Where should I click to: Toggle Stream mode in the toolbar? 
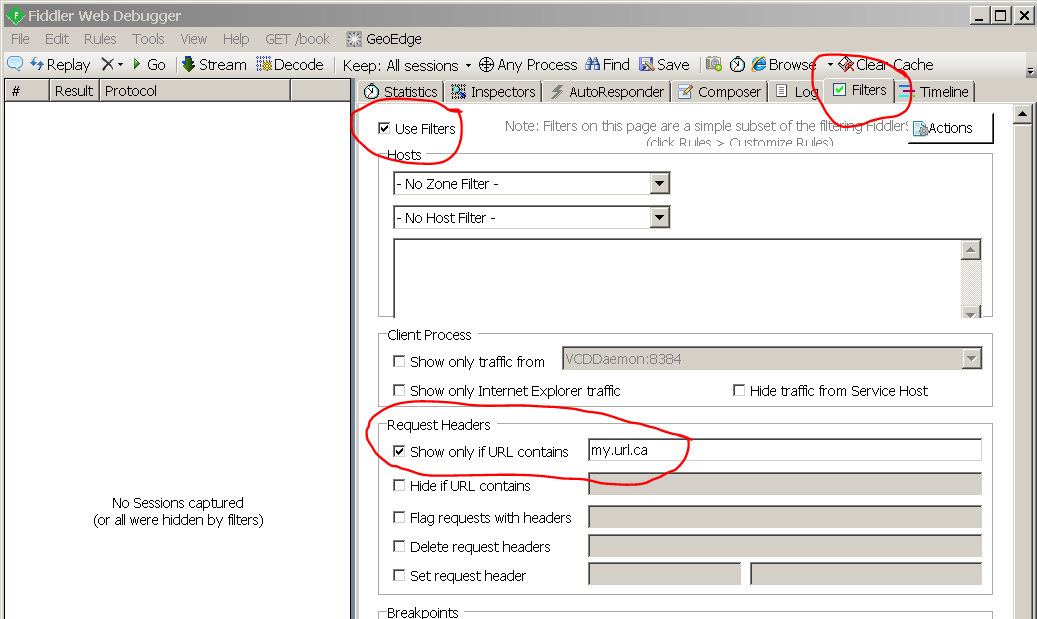(214, 64)
